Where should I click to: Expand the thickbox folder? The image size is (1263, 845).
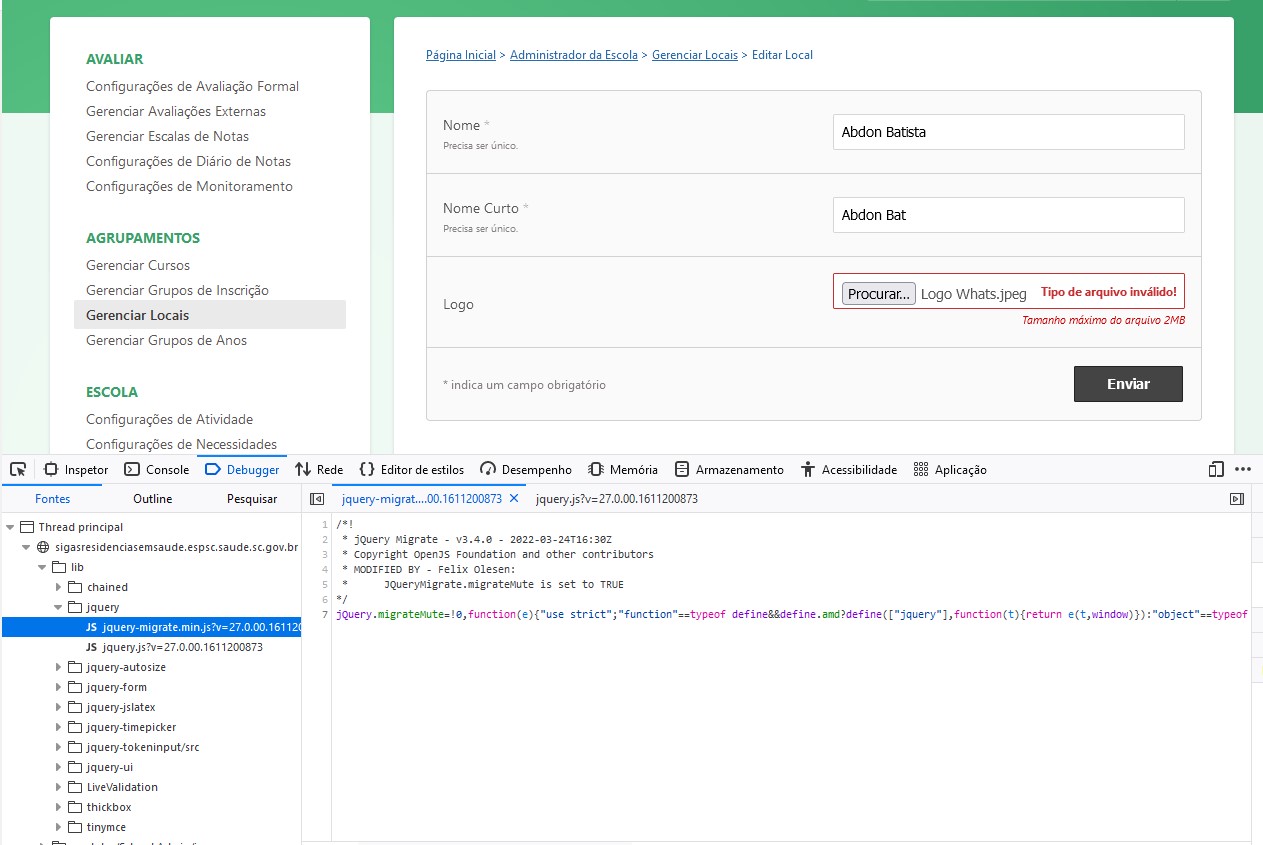pos(58,807)
